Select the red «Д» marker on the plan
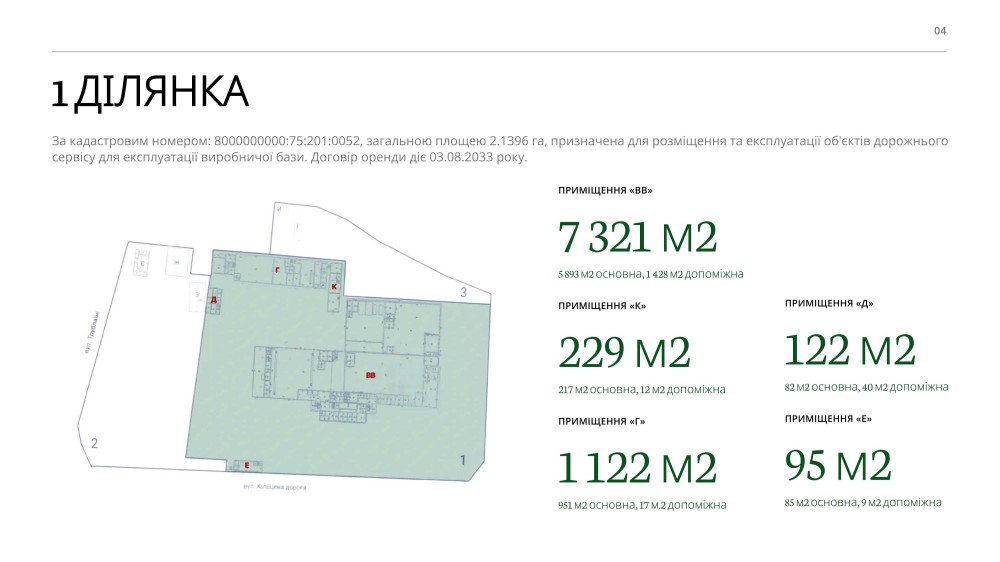Viewport: 1000px width, 562px height. coord(214,299)
